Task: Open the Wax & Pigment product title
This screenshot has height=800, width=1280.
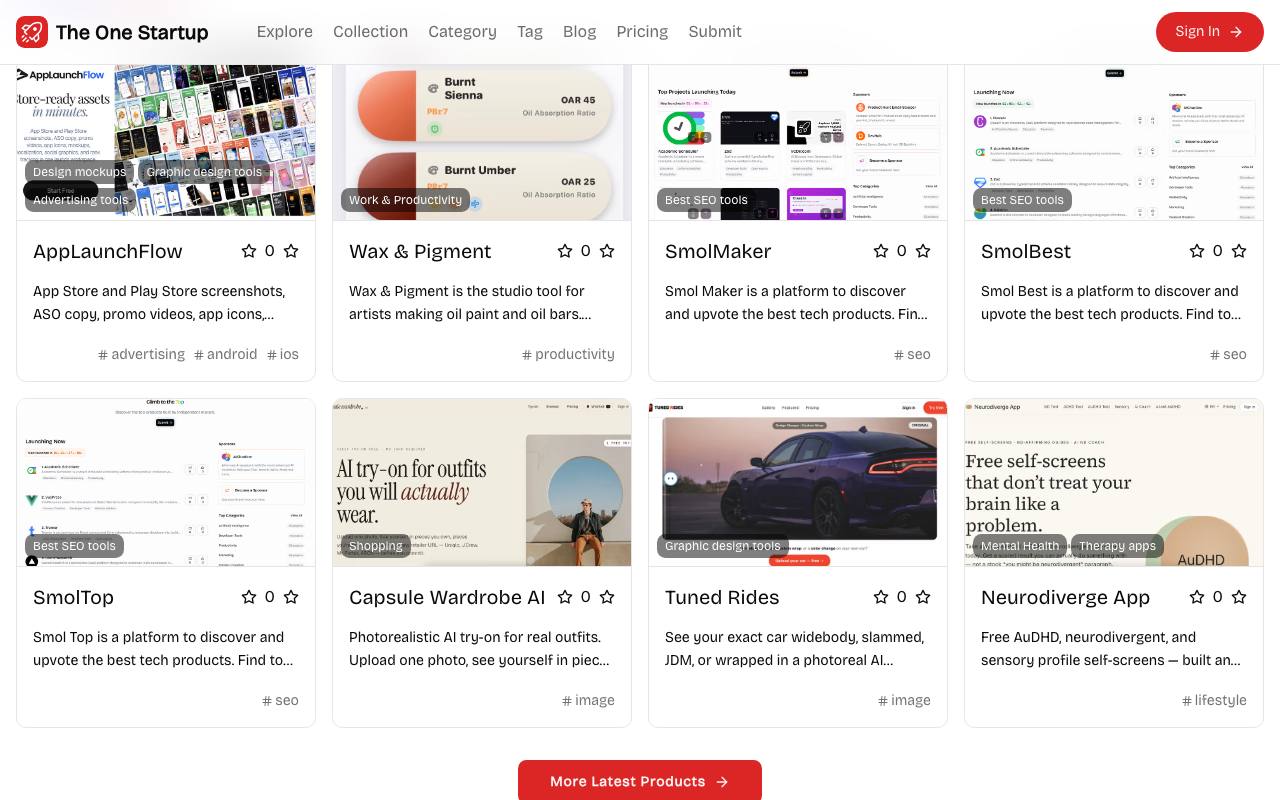Action: pyautogui.click(x=420, y=251)
